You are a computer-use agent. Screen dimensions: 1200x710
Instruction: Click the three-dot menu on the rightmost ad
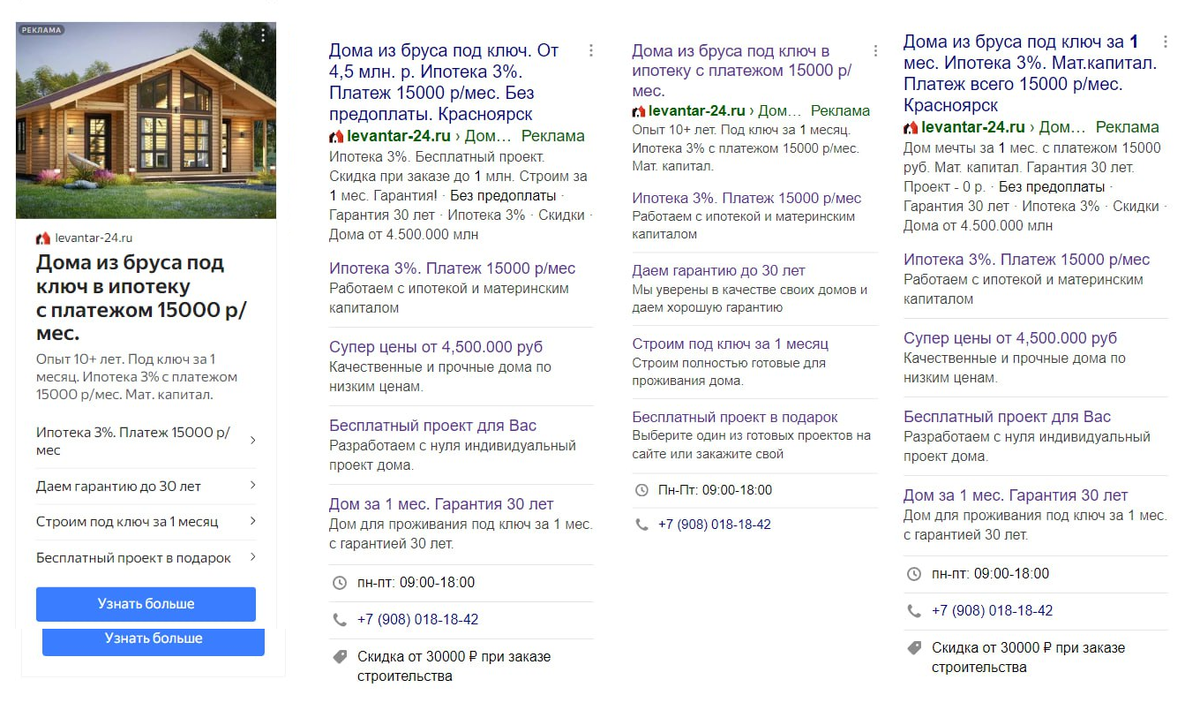tap(1165, 42)
